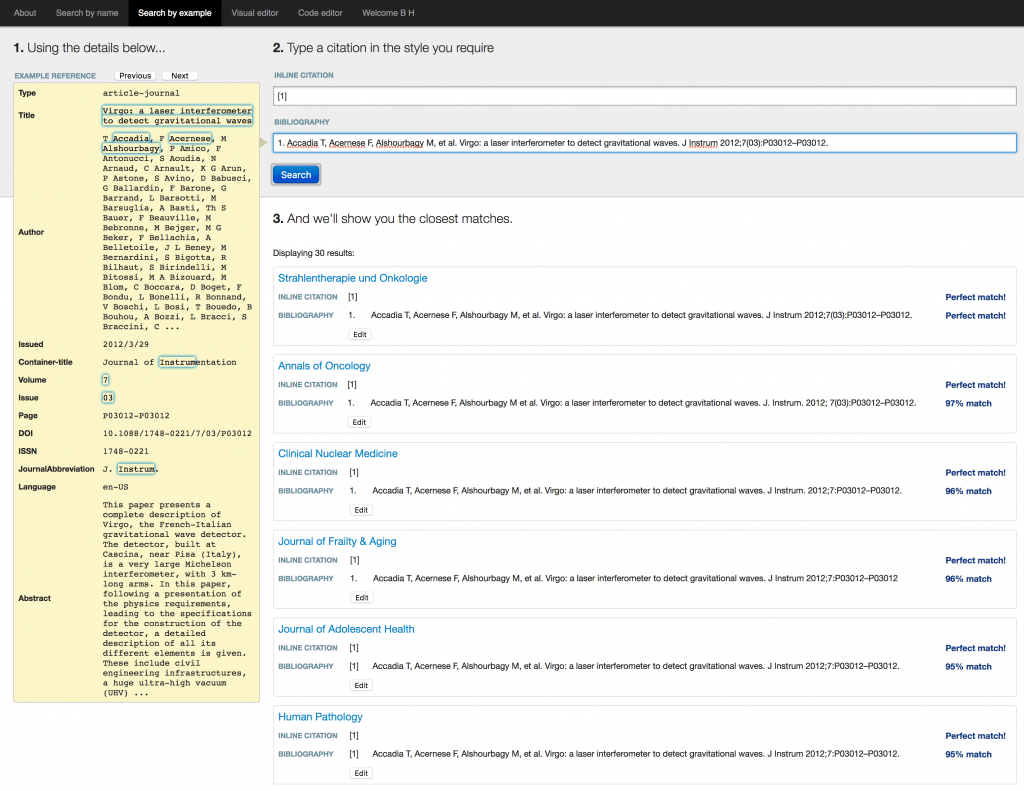Edit the Journal of Frailty & Aging style
1024x791 pixels.
point(362,598)
